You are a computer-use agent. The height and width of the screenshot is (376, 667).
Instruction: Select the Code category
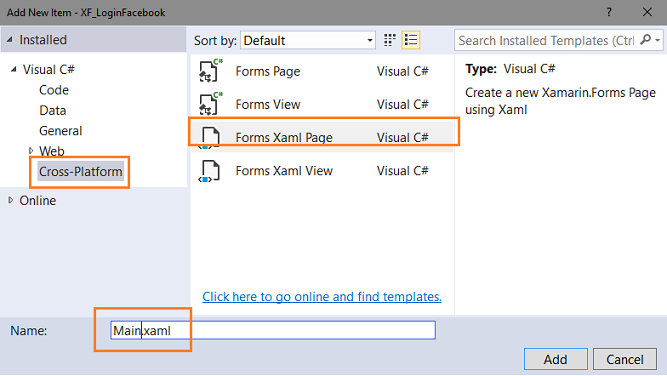point(54,90)
